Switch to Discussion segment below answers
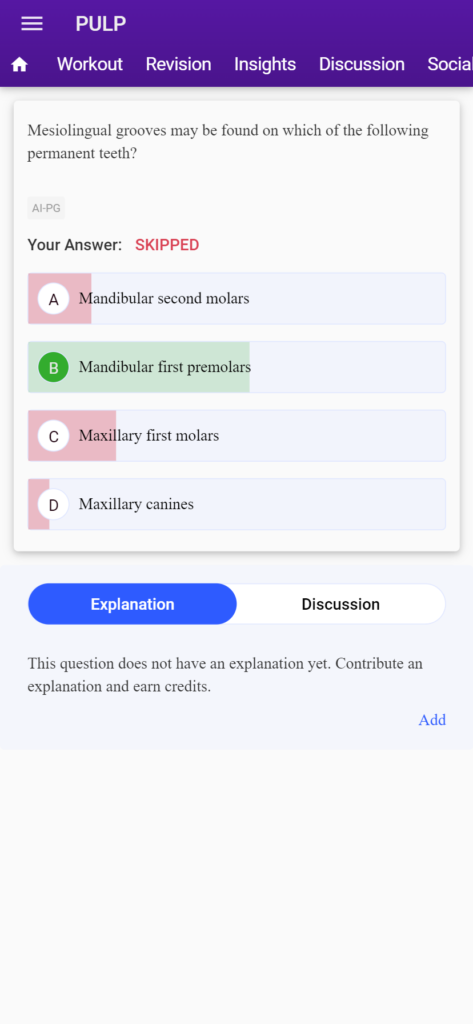 341,604
